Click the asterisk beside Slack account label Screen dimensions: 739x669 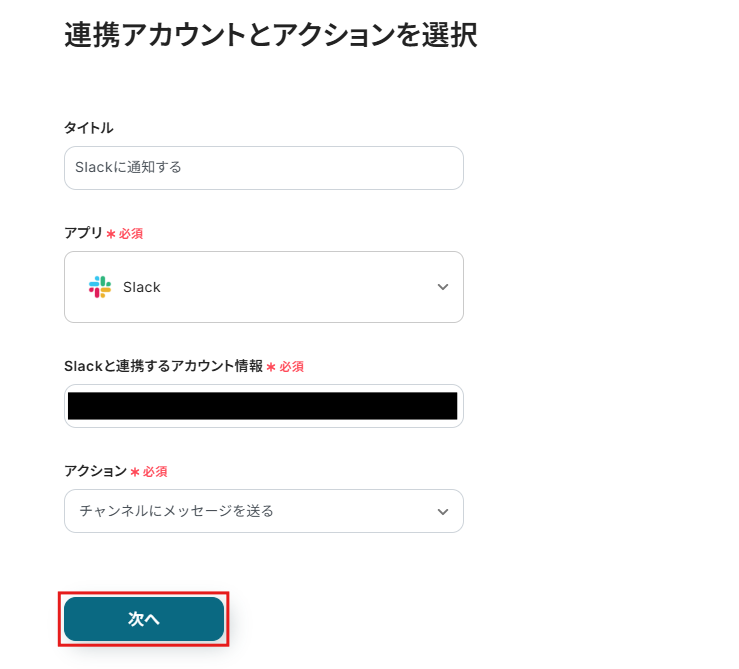point(271,368)
